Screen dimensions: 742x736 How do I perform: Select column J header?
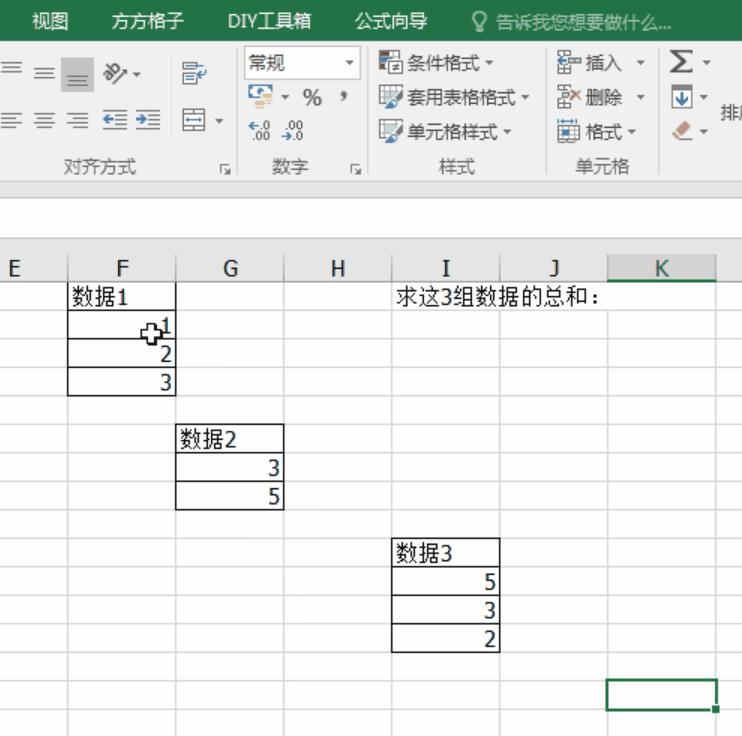(x=554, y=268)
